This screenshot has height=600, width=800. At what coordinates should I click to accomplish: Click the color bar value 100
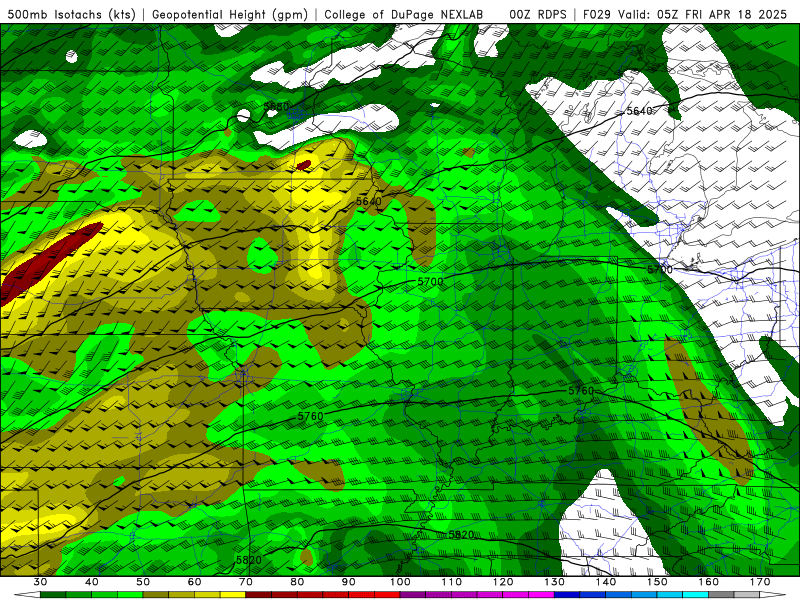point(400,582)
